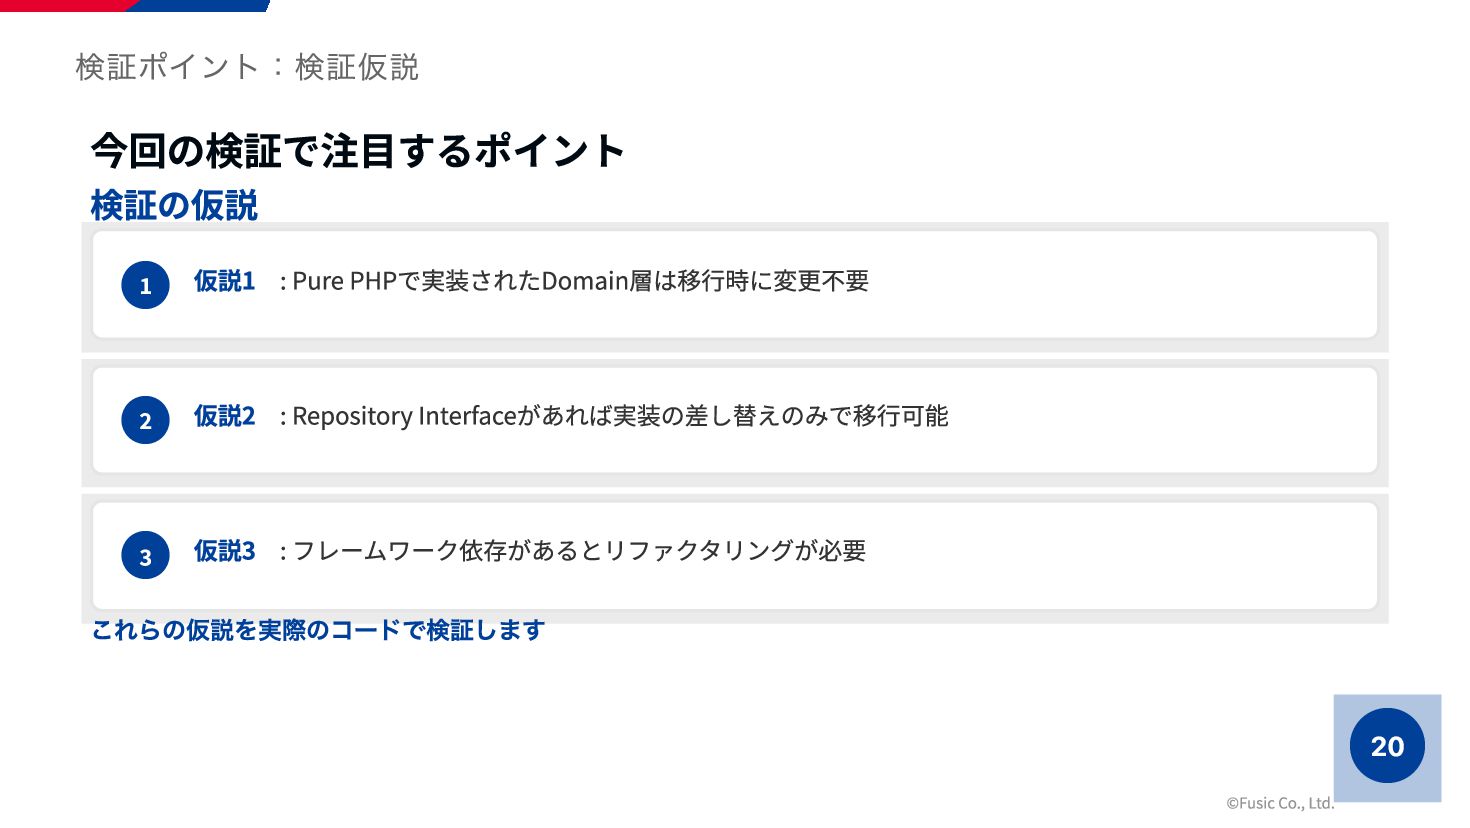Click empty area of first hypothesis card
This screenshot has height=828, width=1470.
(x=1120, y=285)
